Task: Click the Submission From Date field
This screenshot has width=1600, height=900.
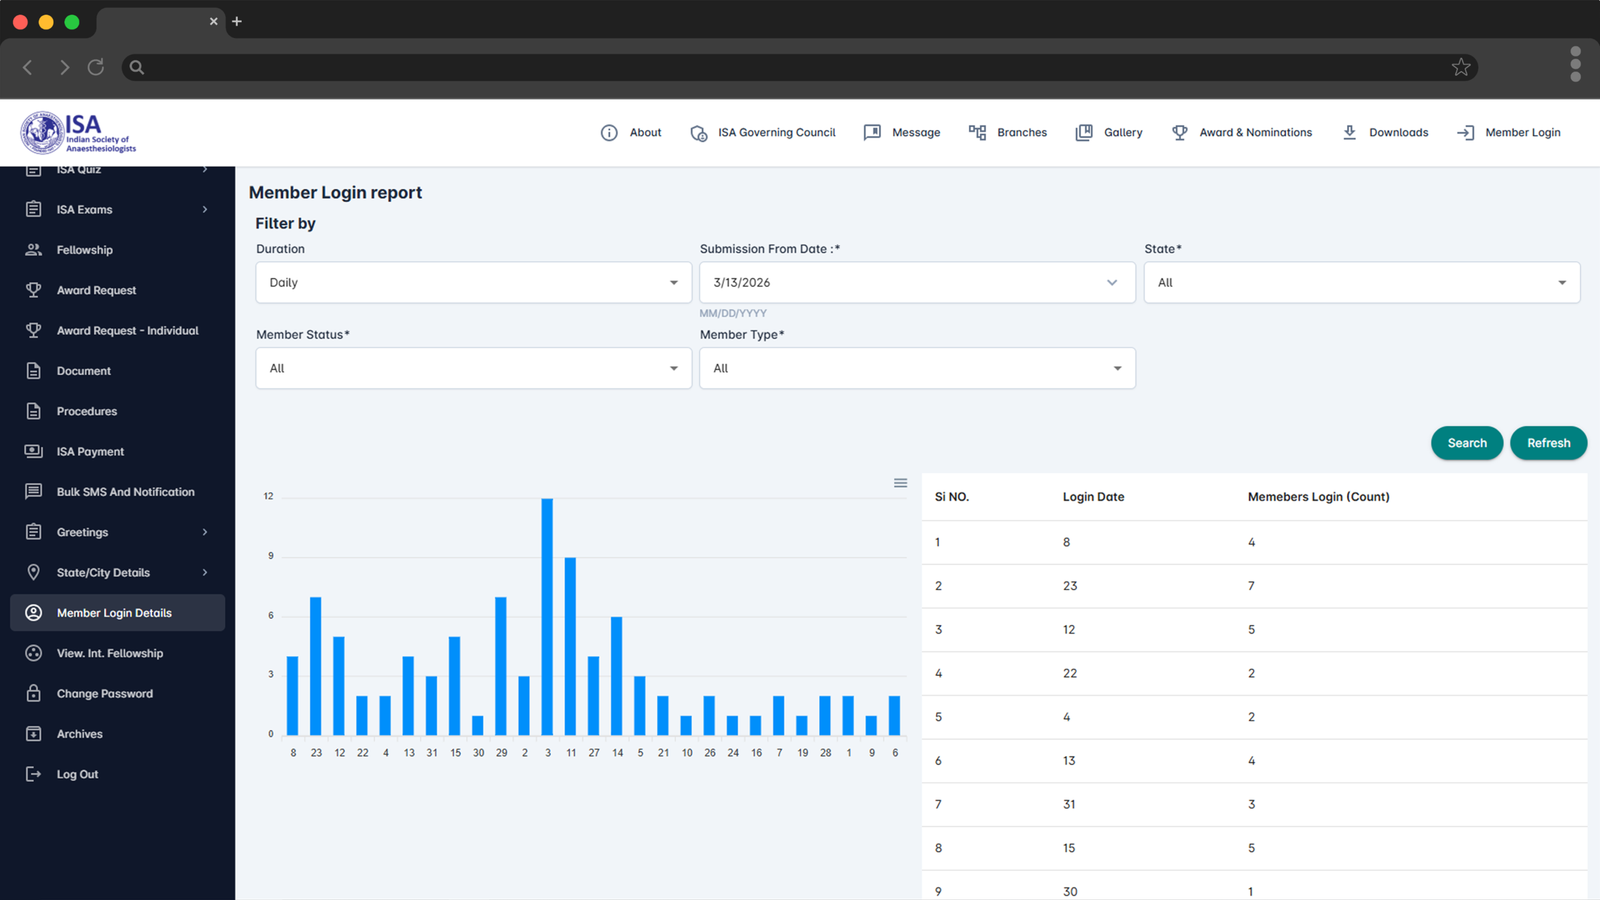Action: (x=917, y=282)
